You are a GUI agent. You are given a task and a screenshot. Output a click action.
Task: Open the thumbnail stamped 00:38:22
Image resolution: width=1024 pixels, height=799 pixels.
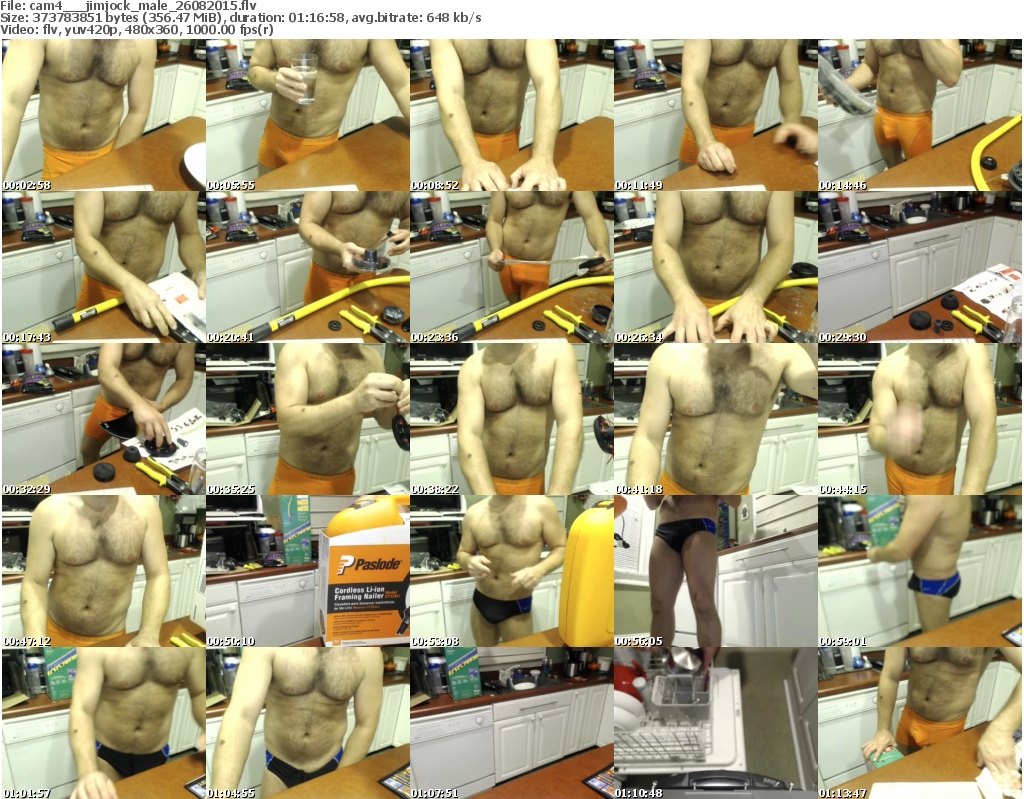click(511, 419)
